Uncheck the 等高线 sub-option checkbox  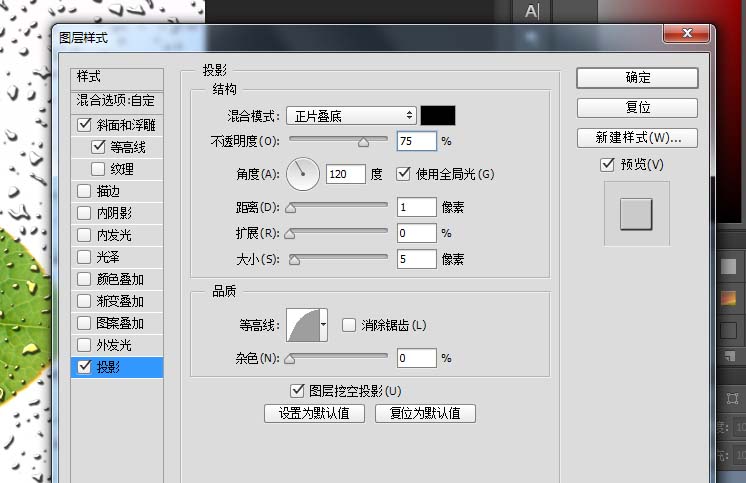pyautogui.click(x=98, y=147)
